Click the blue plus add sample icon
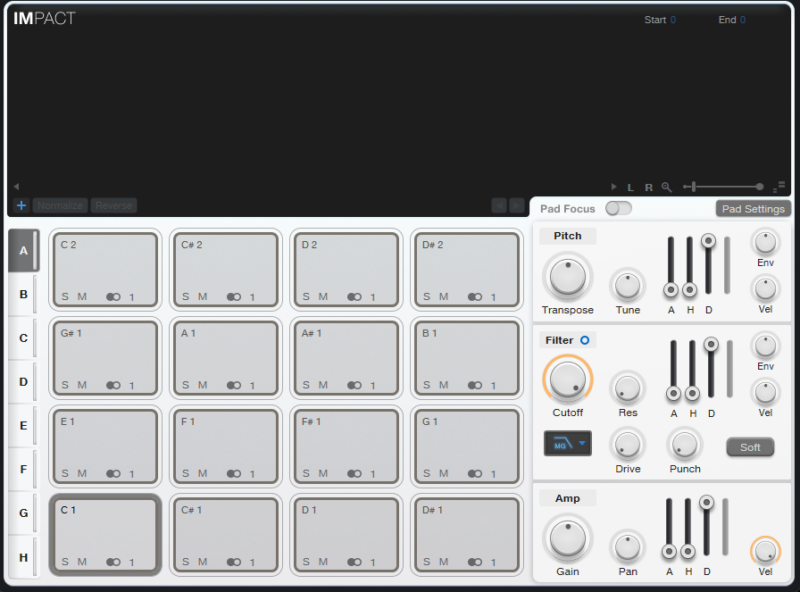 click(x=21, y=206)
